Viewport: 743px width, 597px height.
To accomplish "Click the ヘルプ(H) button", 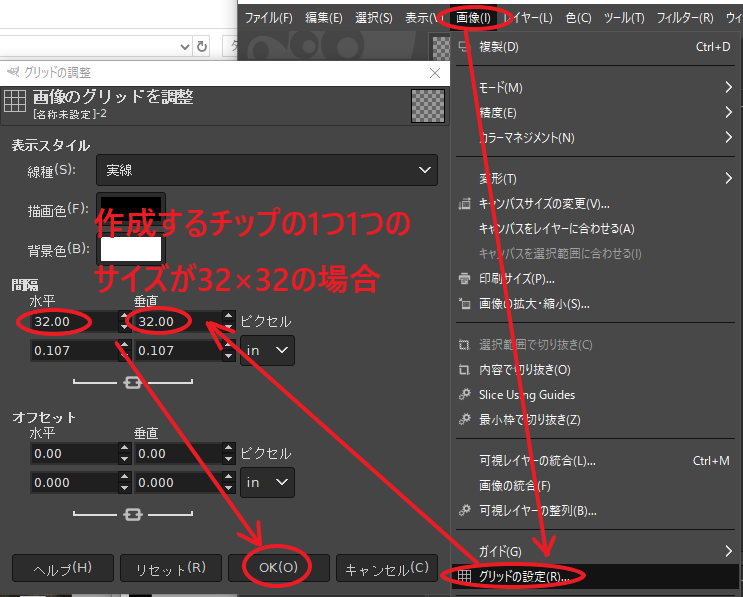I will pyautogui.click(x=63, y=568).
